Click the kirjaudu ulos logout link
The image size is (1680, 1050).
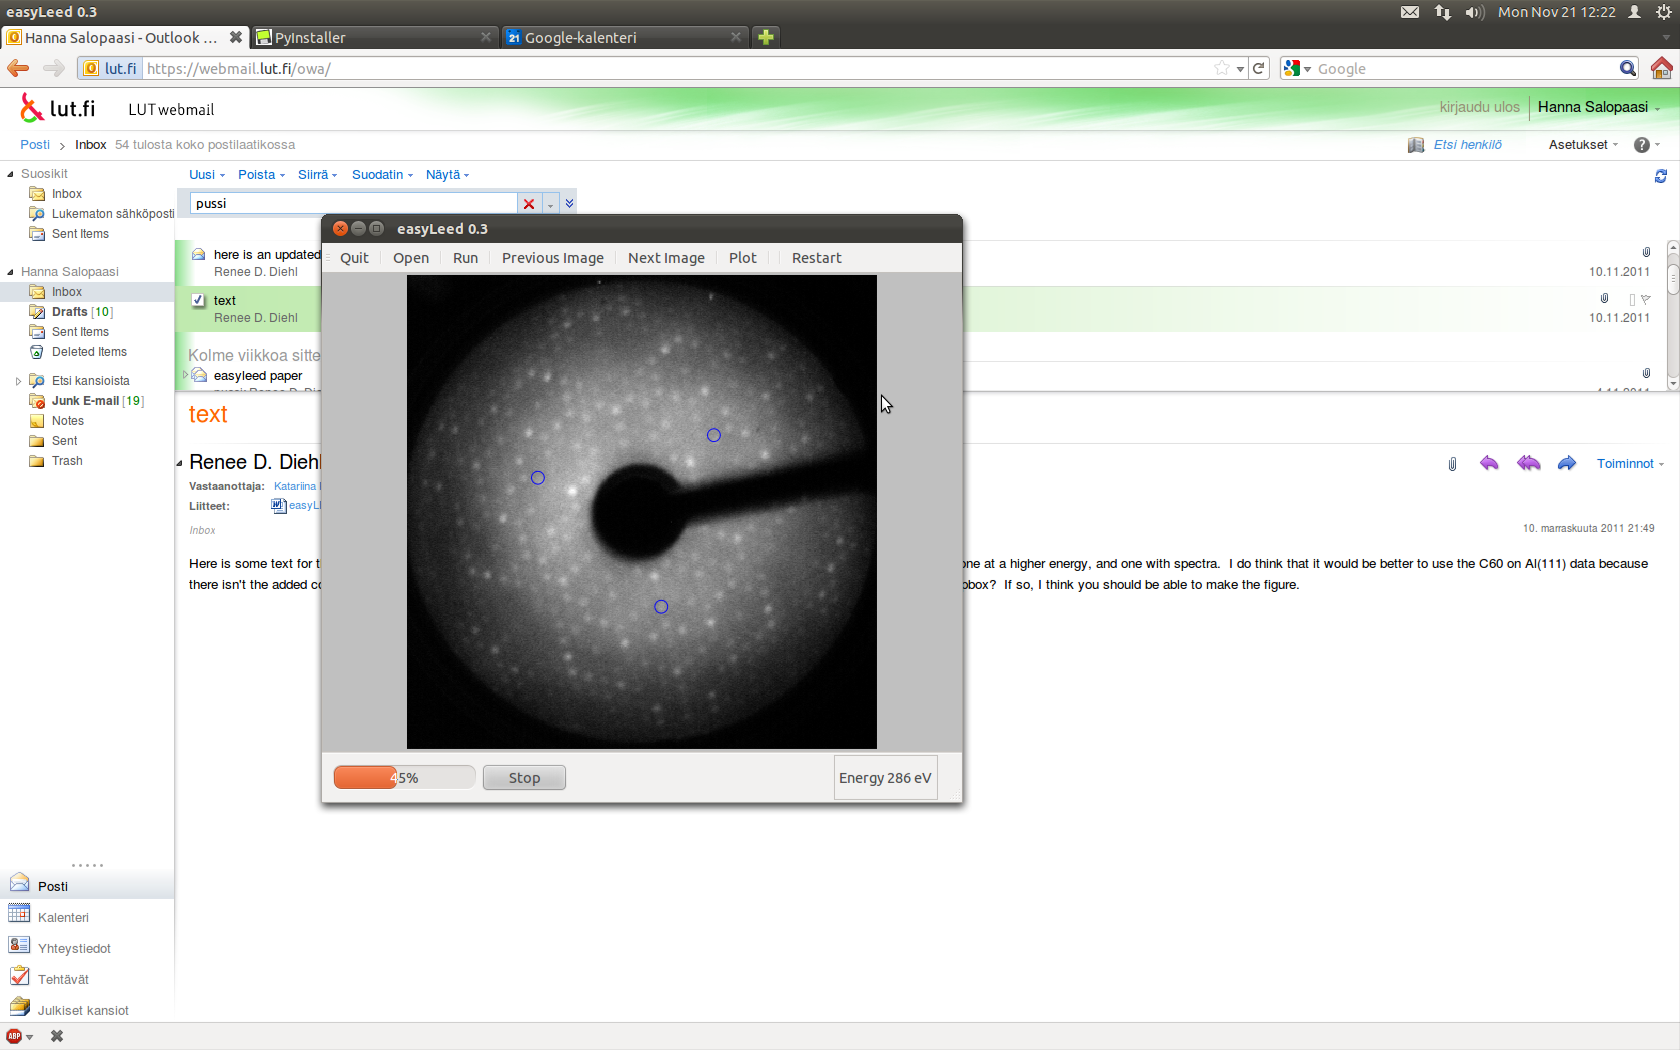[x=1479, y=107]
